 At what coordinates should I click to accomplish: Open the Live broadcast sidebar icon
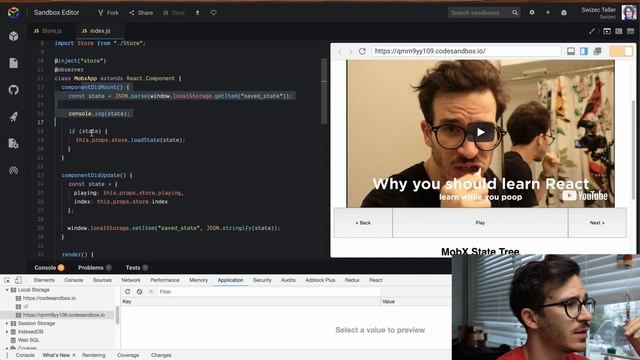(x=13, y=171)
